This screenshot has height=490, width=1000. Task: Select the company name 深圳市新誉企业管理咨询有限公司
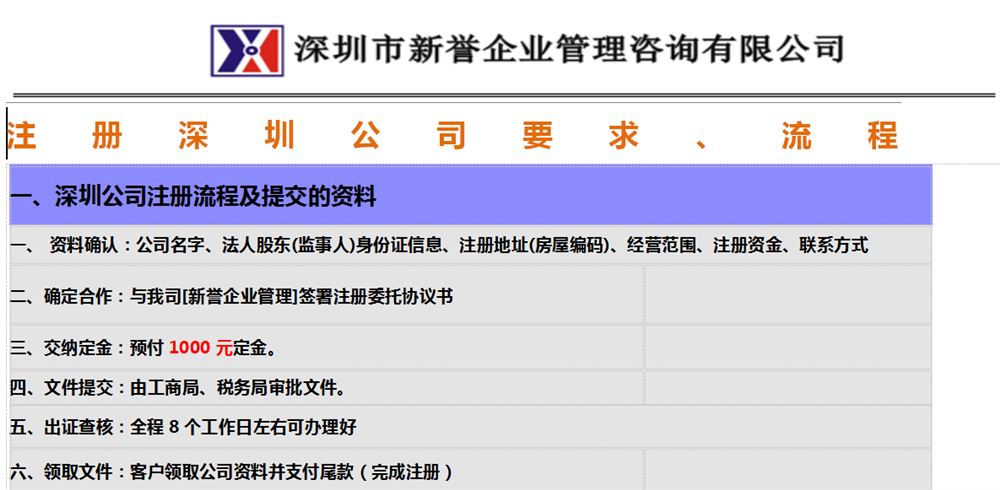point(569,49)
